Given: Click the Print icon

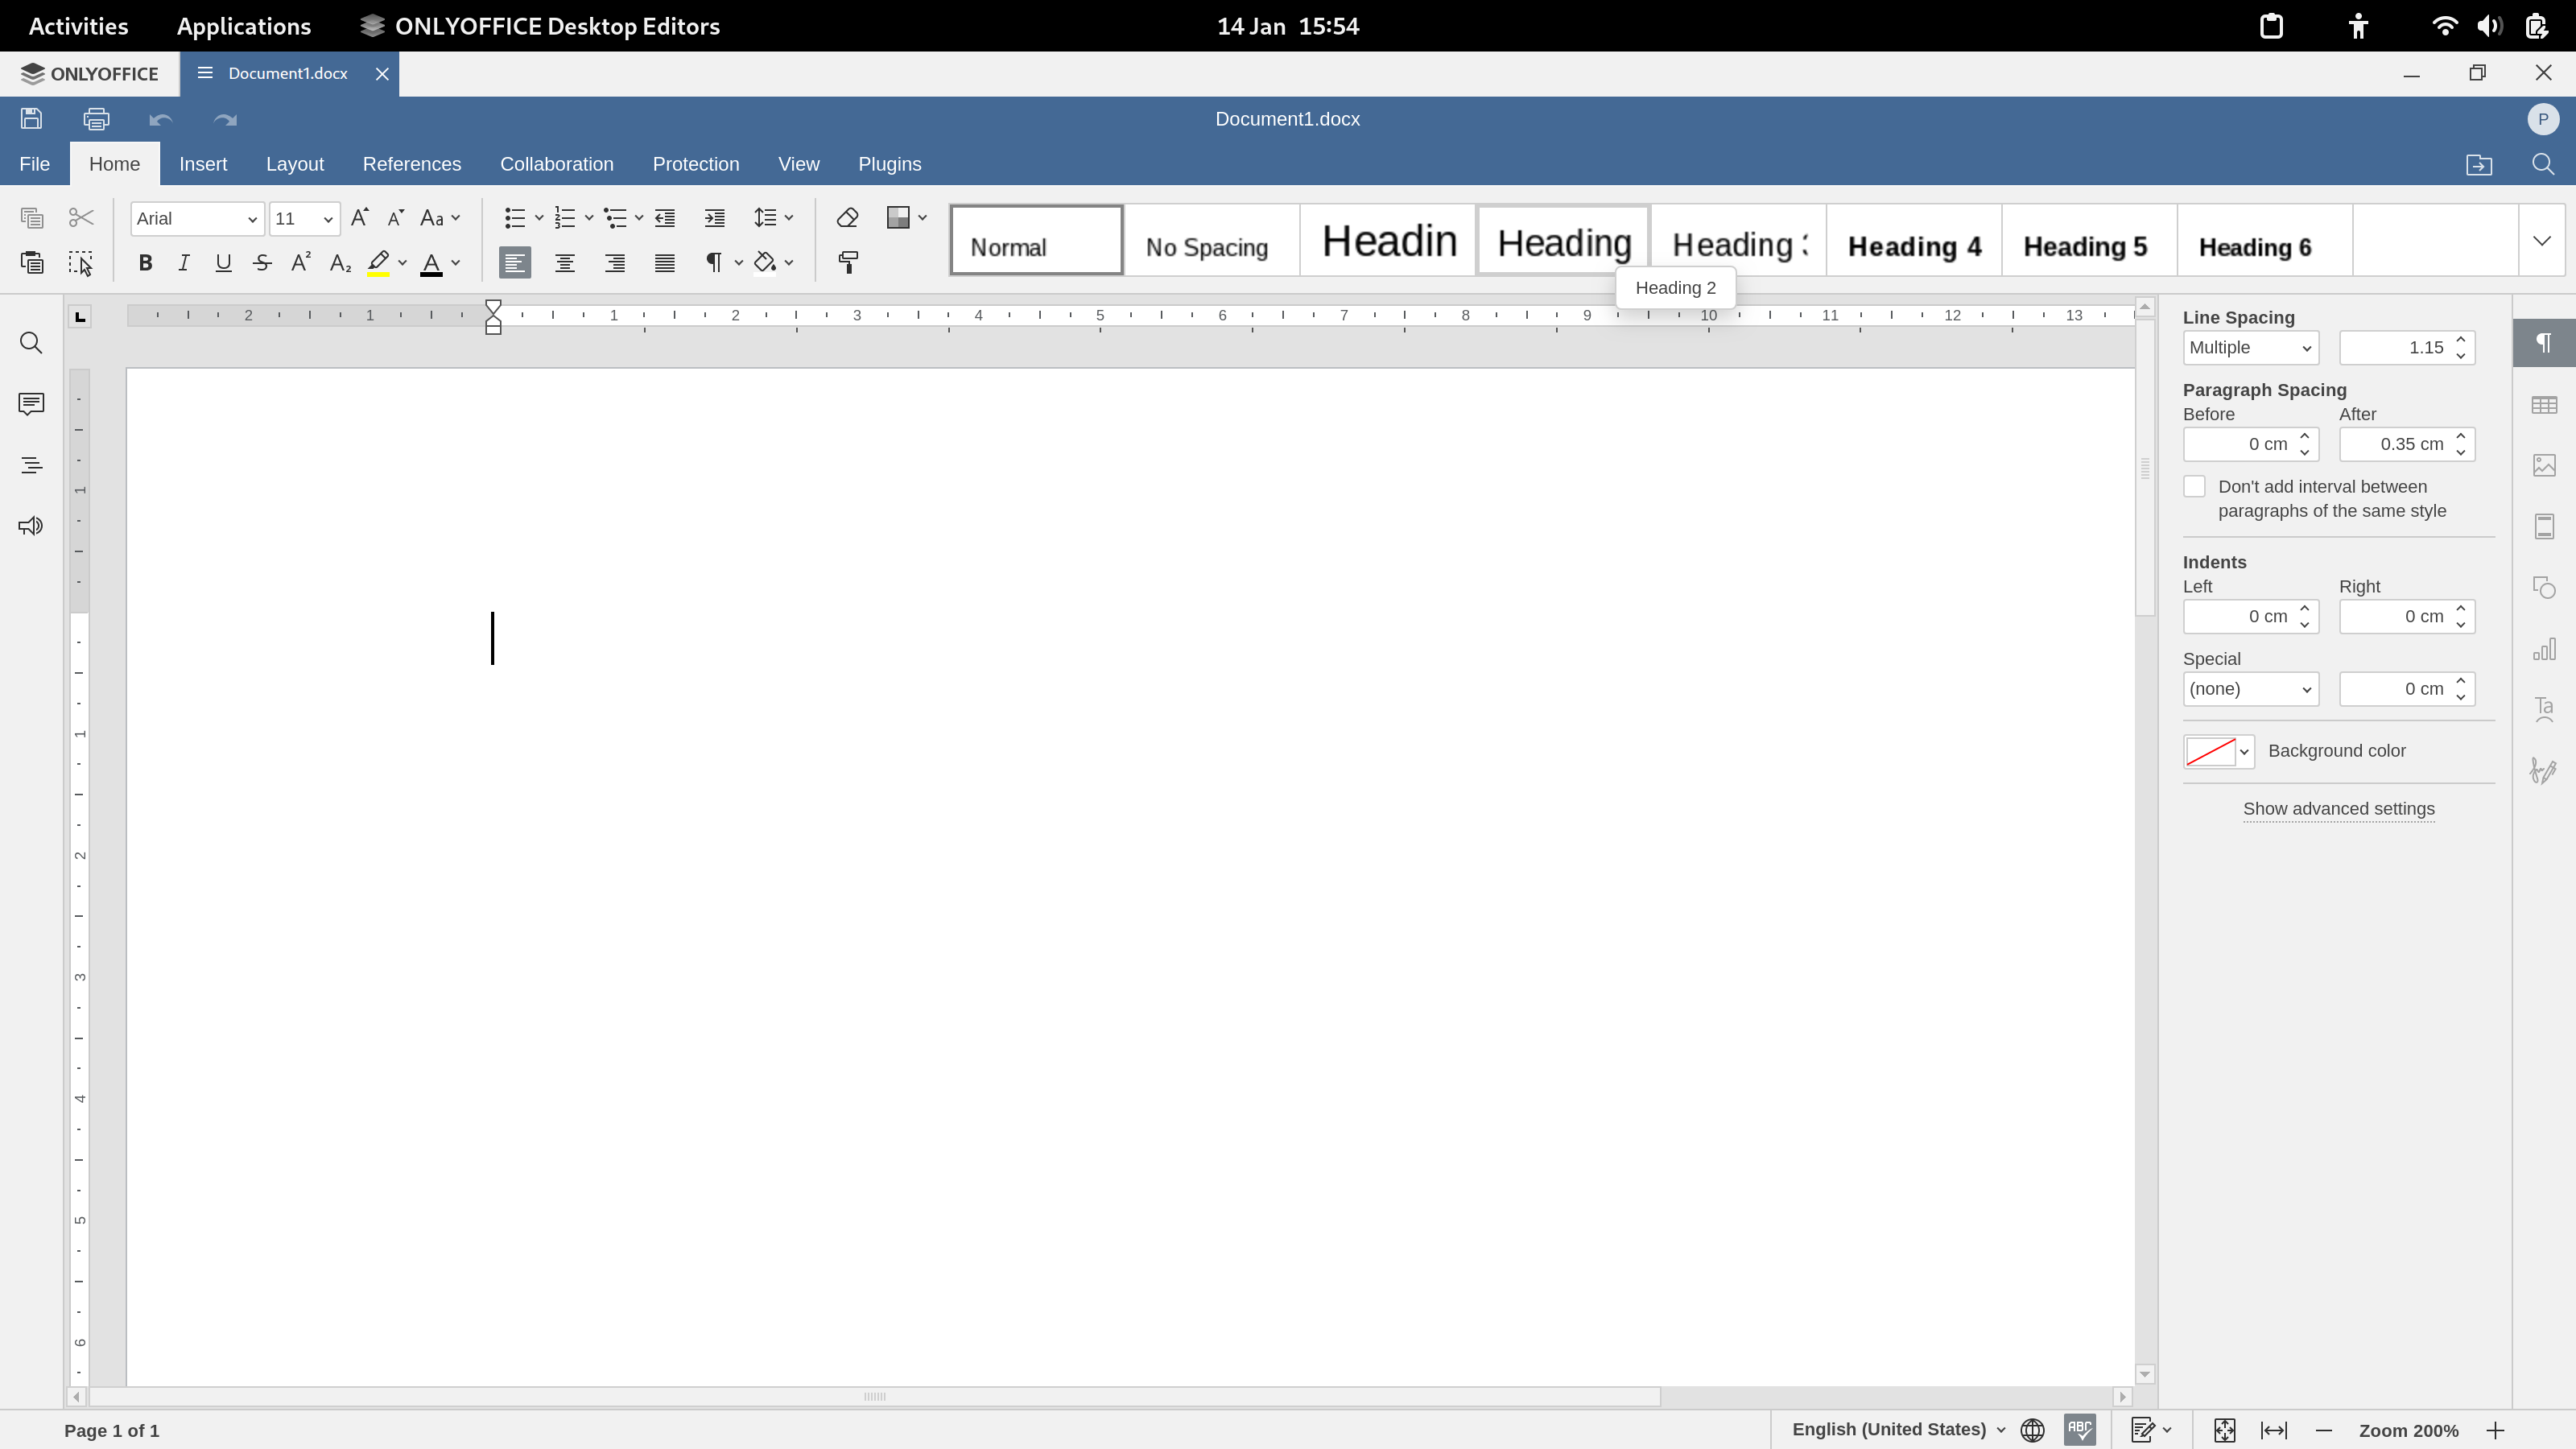Looking at the screenshot, I should 96,119.
